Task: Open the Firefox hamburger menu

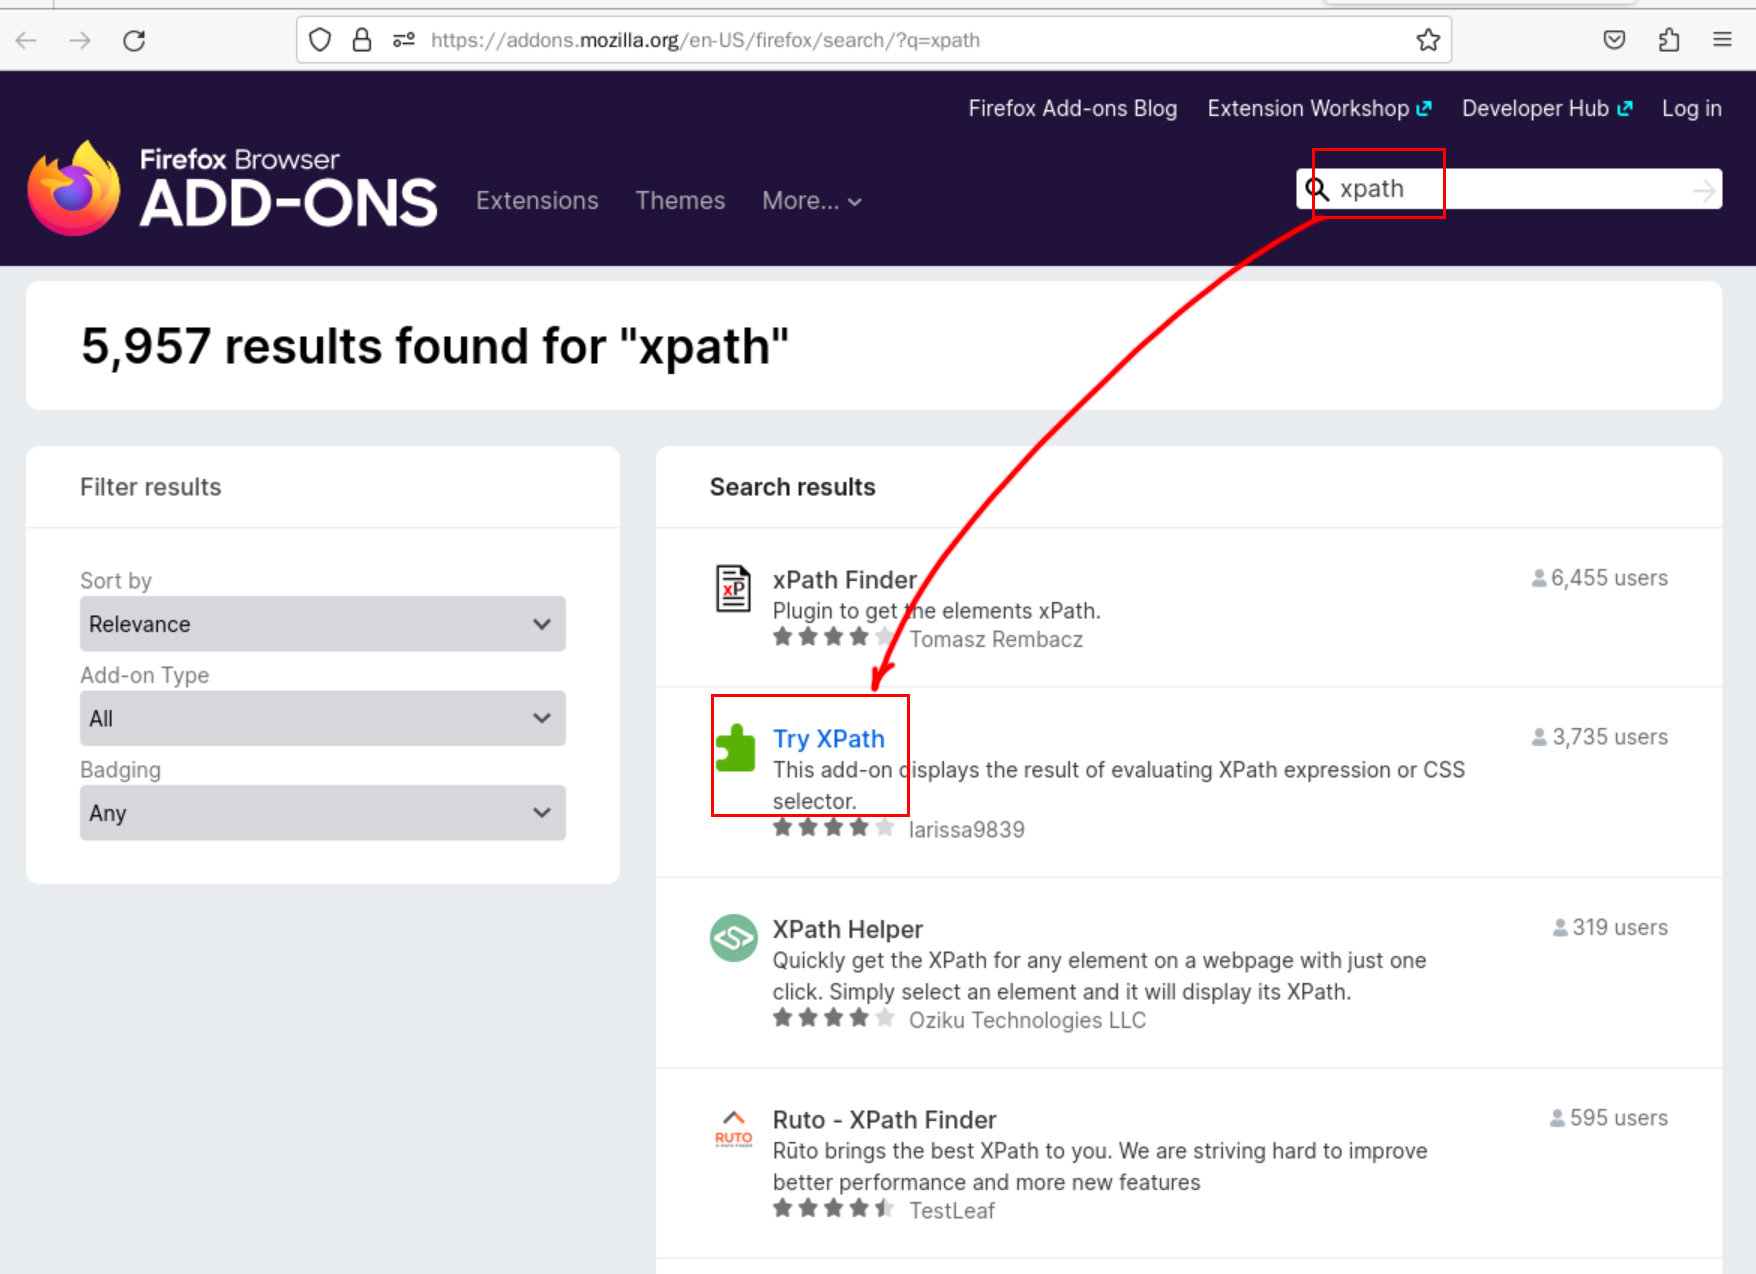Action: point(1722,40)
